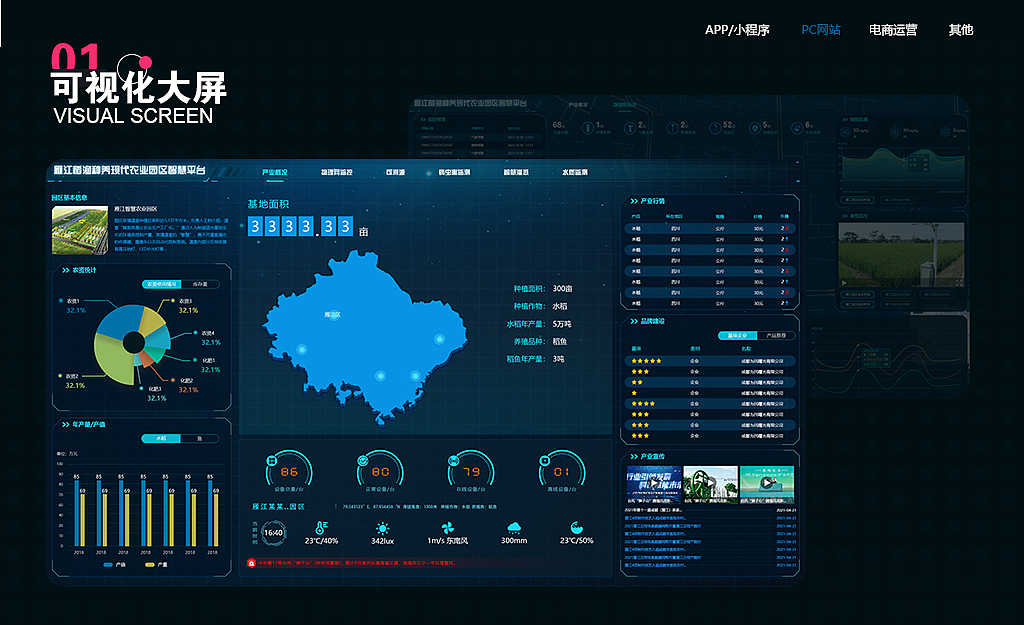Screen dimensions: 1024x625
Task: Click the blue 产值 legend swatch
Action: (x=108, y=565)
